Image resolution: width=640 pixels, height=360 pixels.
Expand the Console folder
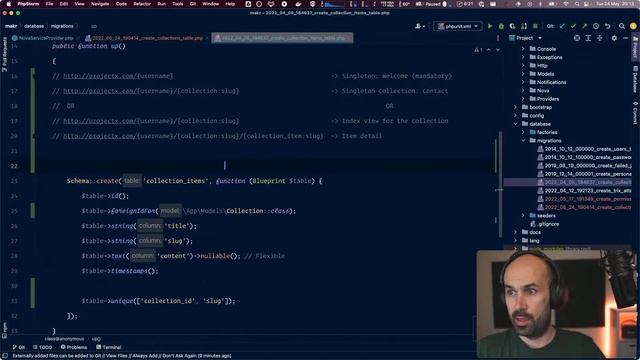point(523,49)
